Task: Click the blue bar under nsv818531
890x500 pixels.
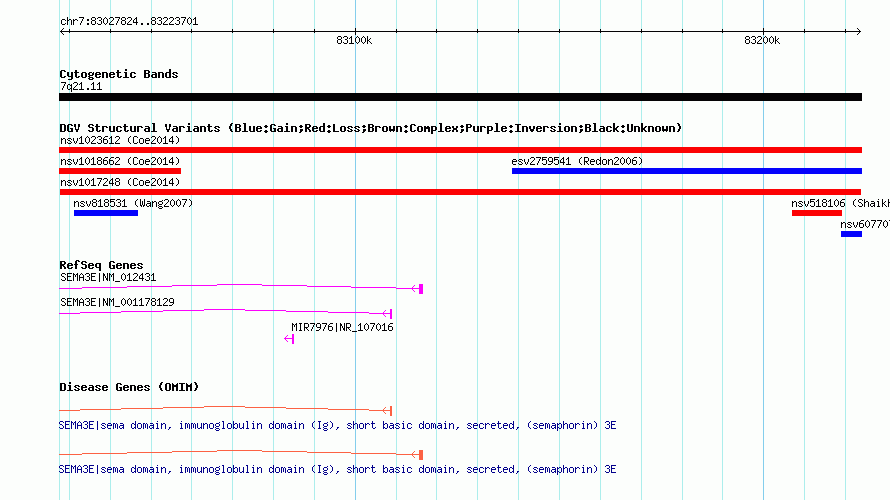Action: 106,213
